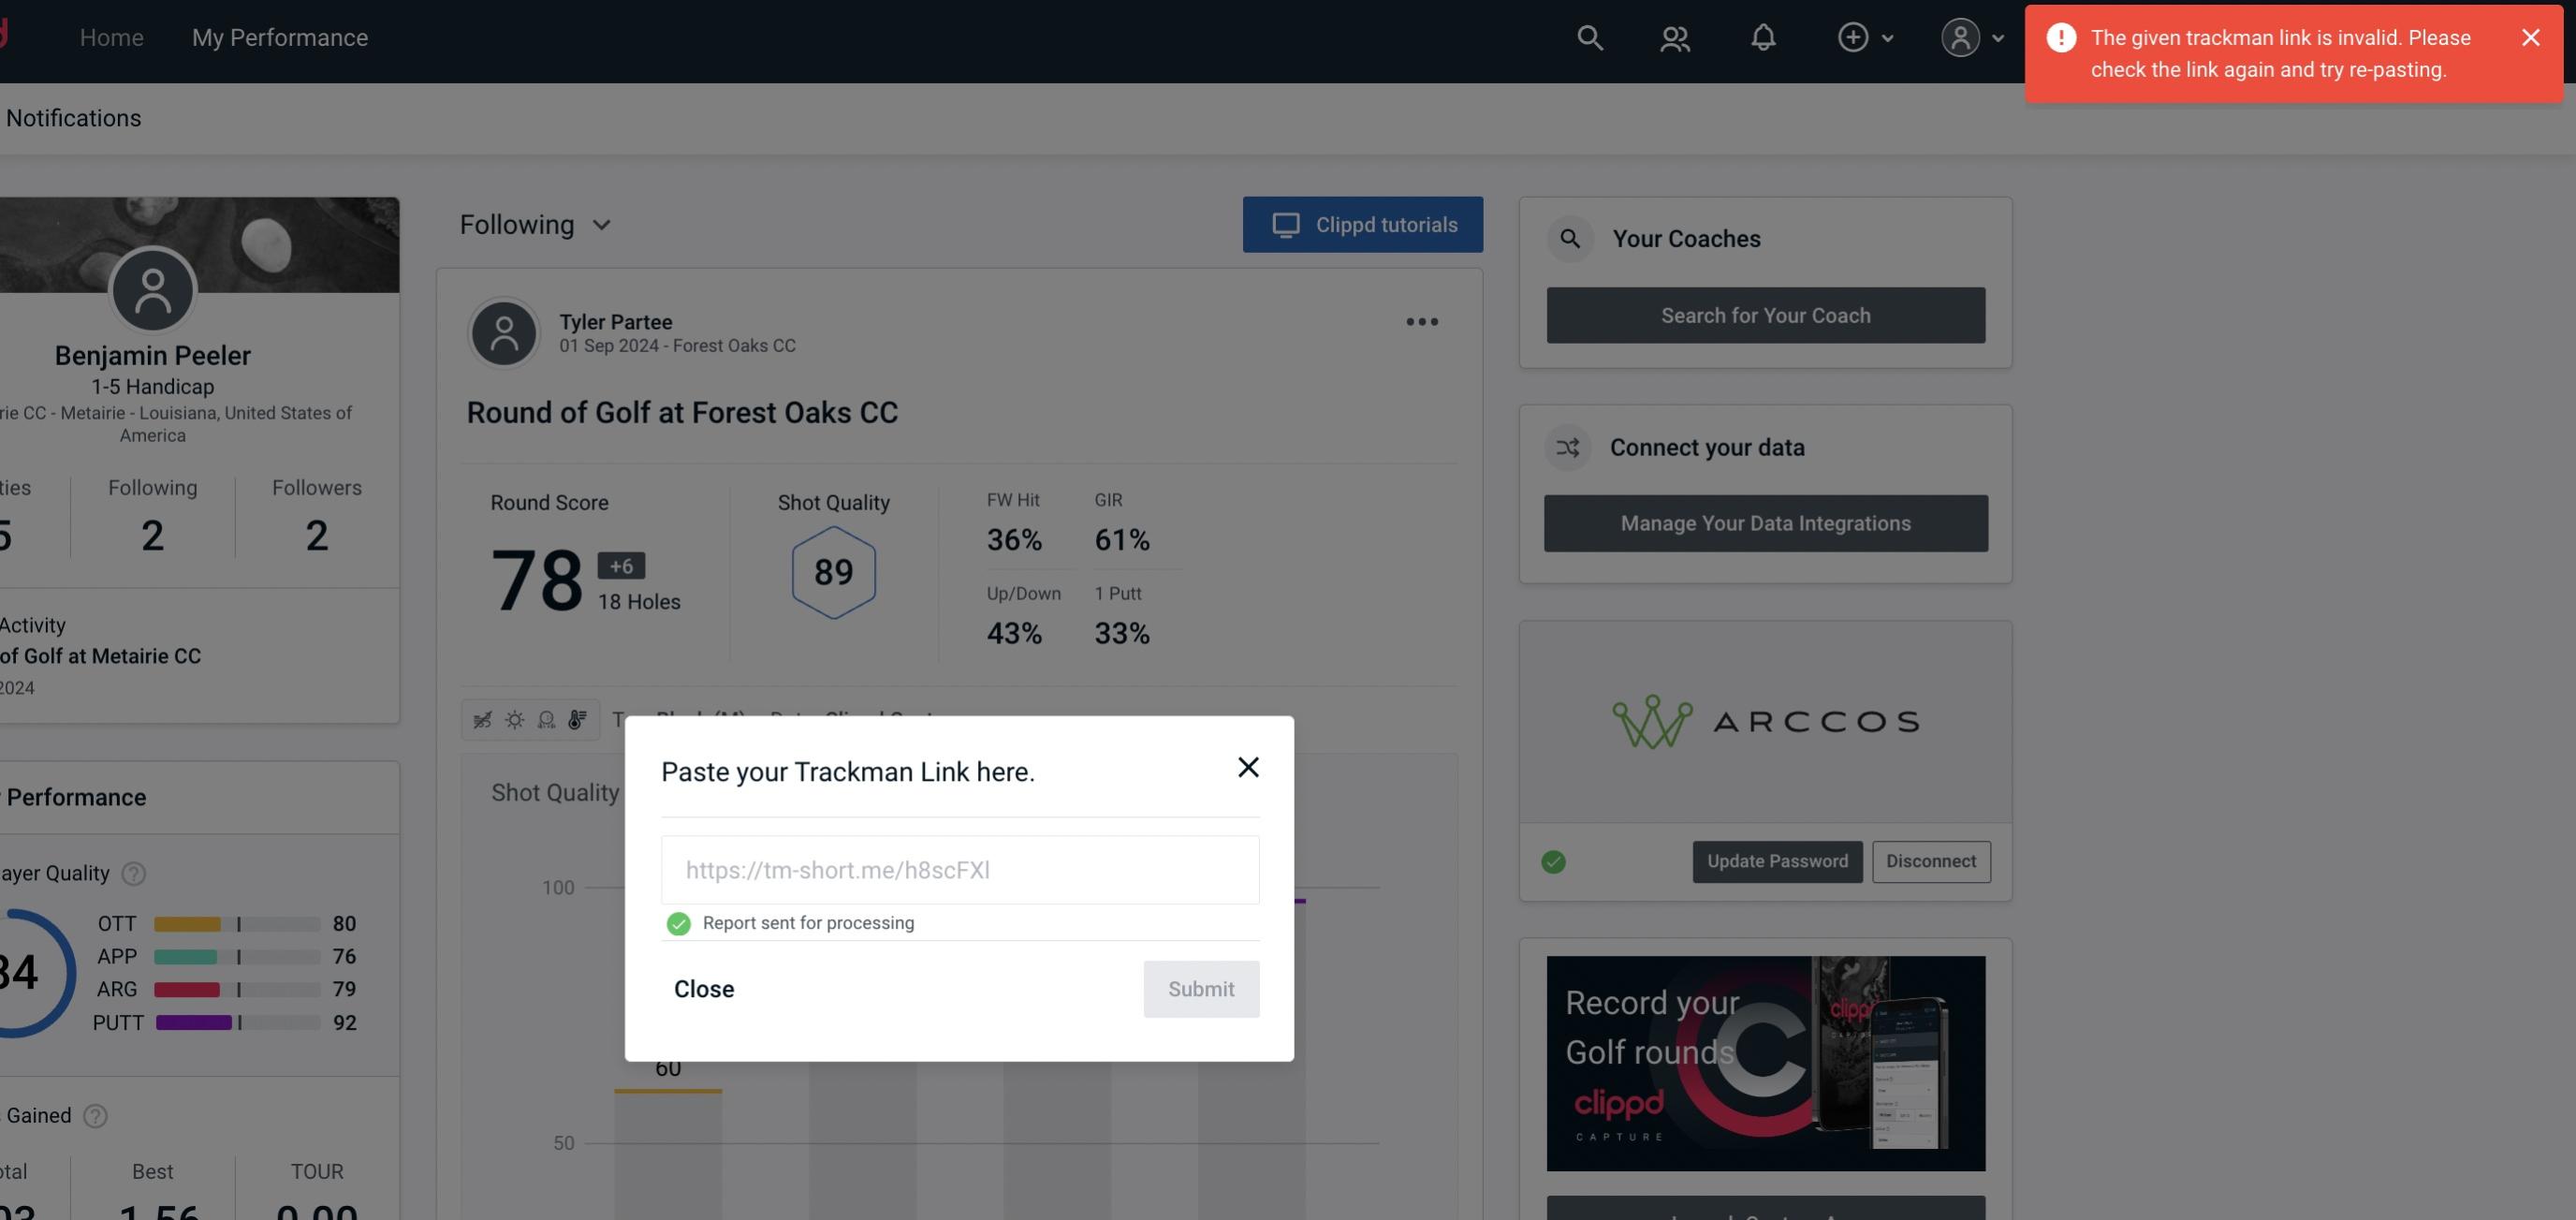Click the Your Coaches search icon

pyautogui.click(x=1569, y=239)
